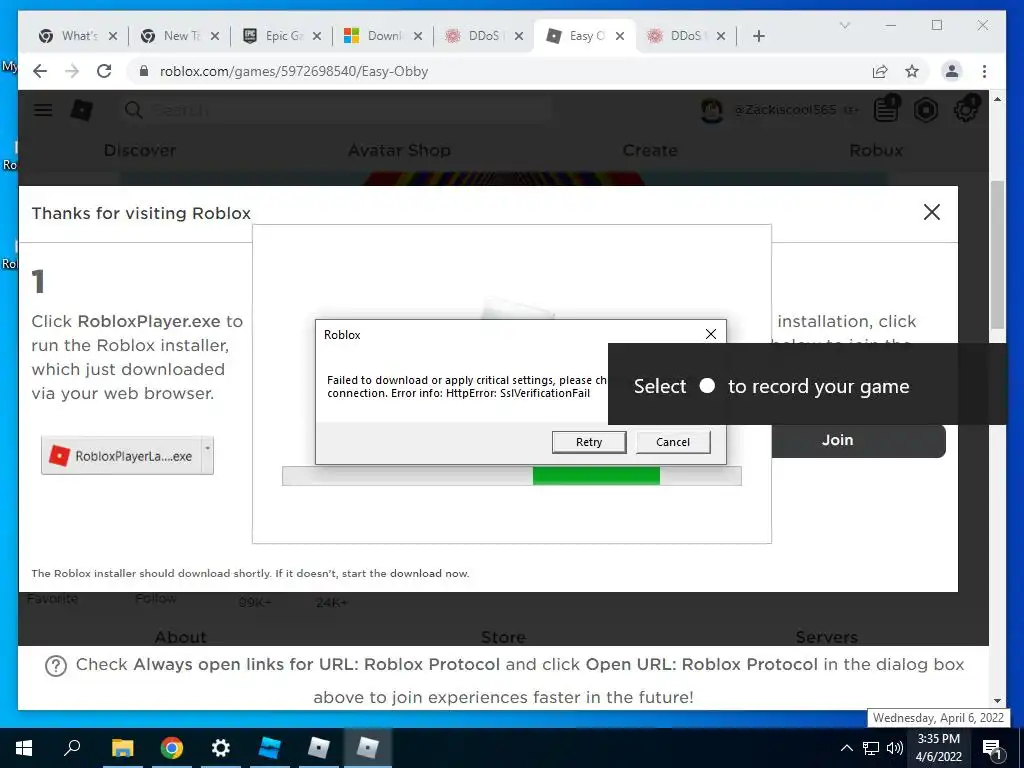Open the RobloxPlayerLauncher.exe download item
This screenshot has width=1024, height=768.
122,456
